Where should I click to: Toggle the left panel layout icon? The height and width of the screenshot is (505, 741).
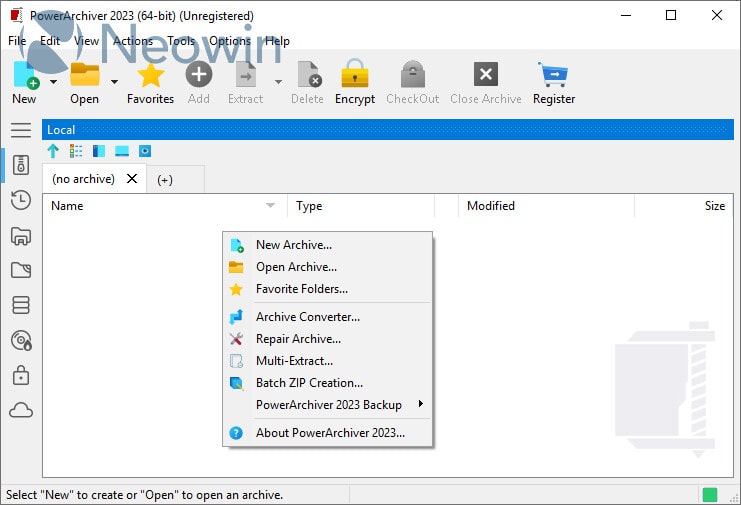tap(99, 151)
